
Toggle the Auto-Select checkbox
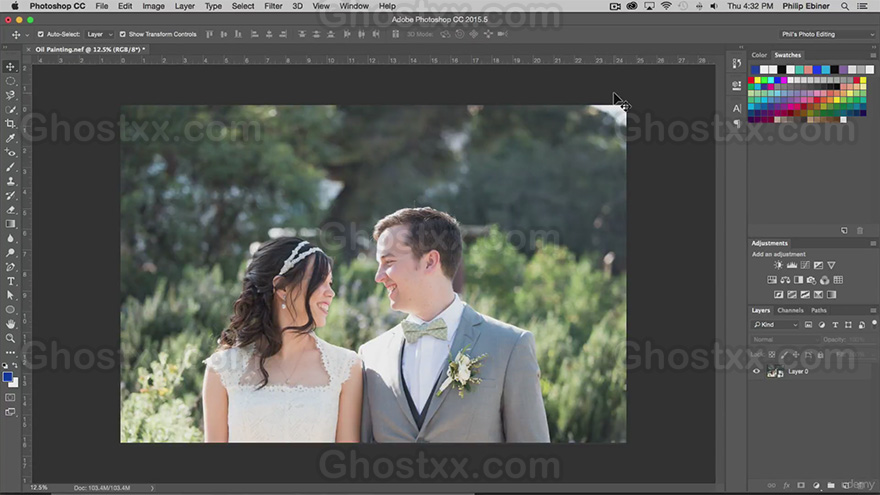(x=40, y=34)
